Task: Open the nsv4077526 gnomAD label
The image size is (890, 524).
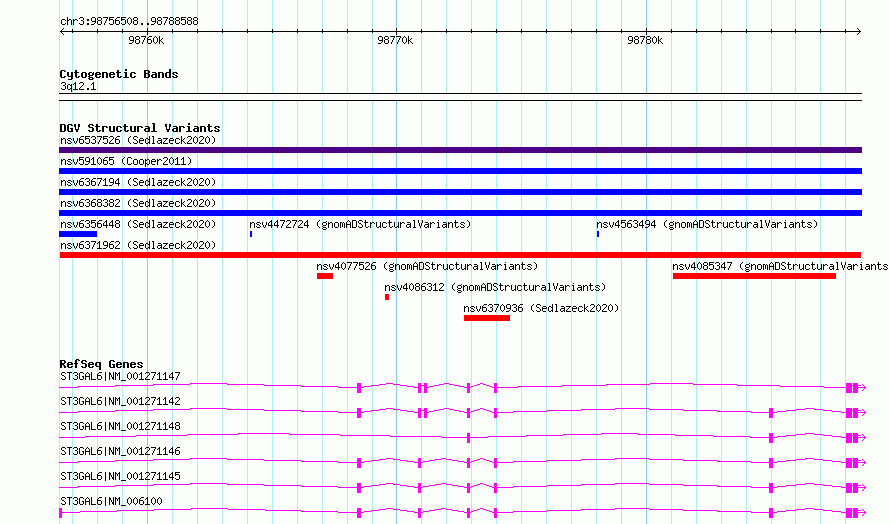Action: click(x=427, y=266)
